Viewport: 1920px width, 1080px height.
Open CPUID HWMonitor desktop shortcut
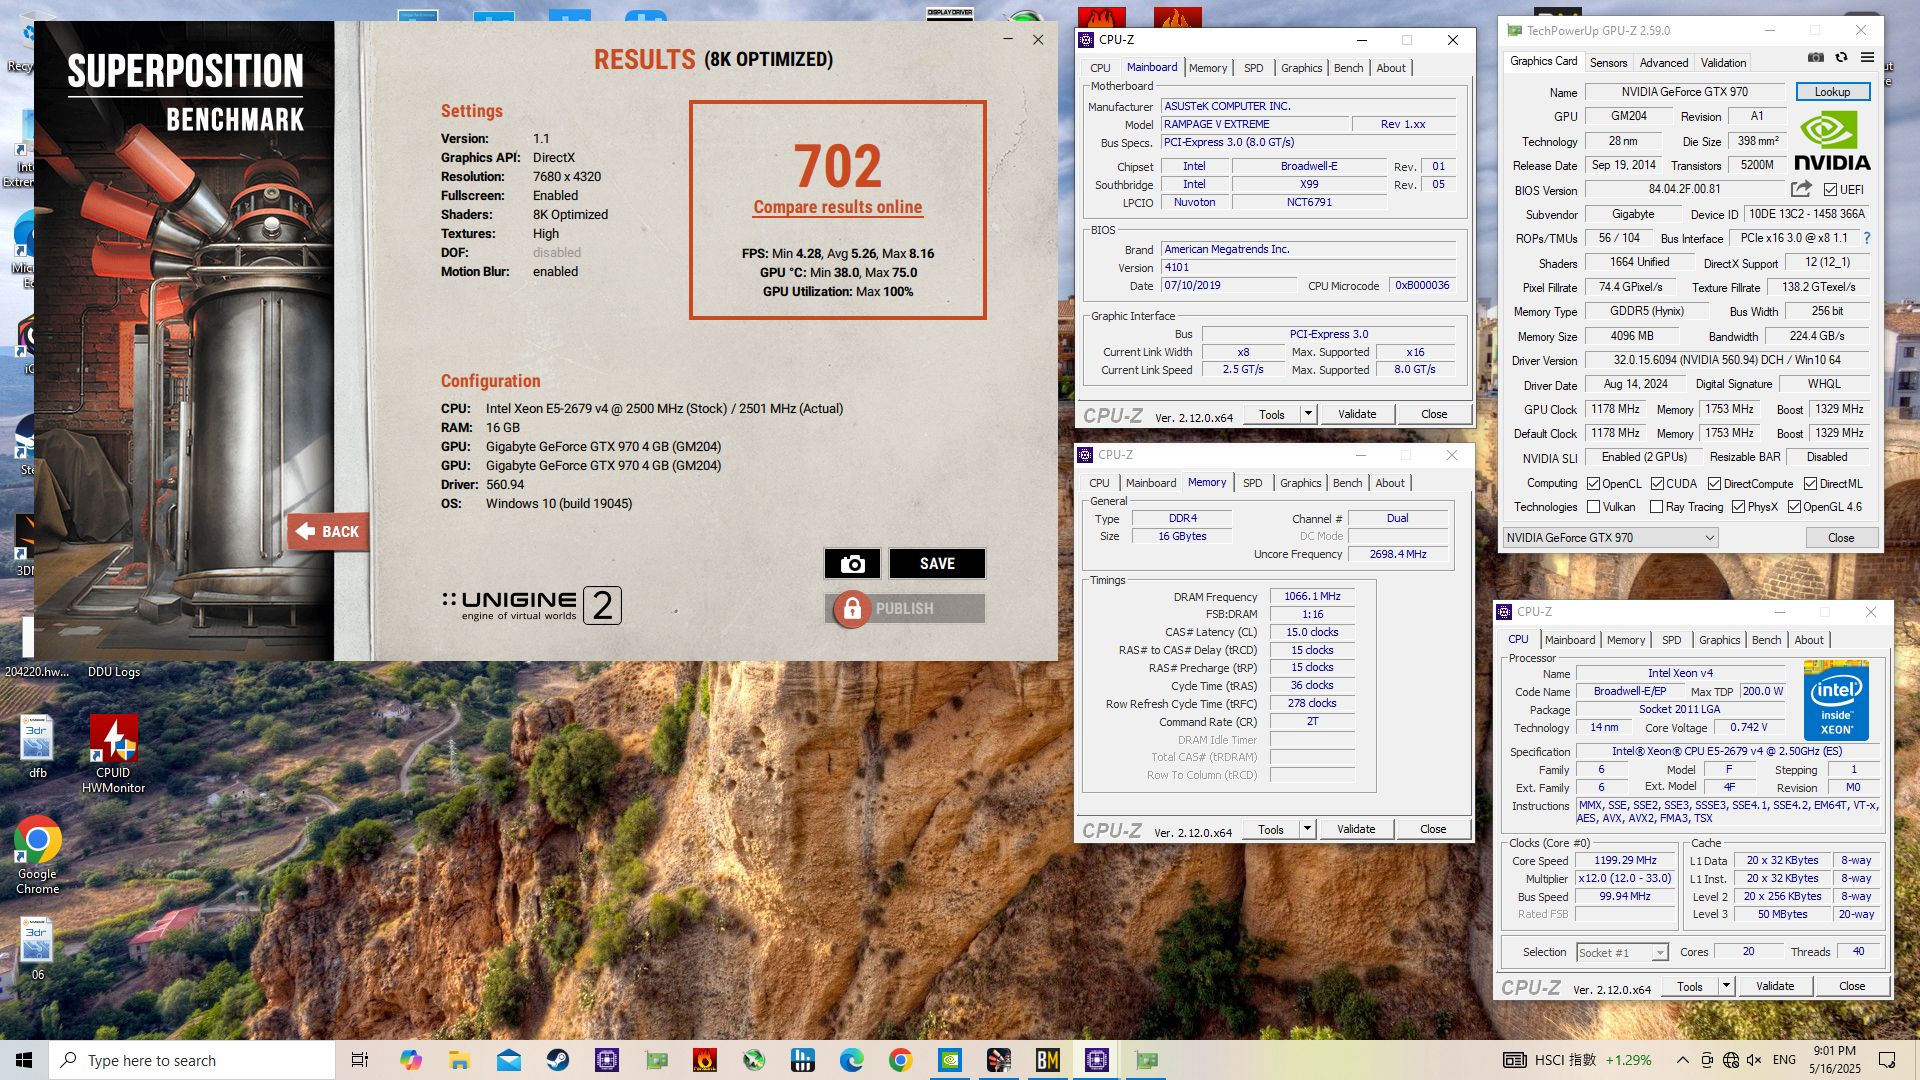113,754
